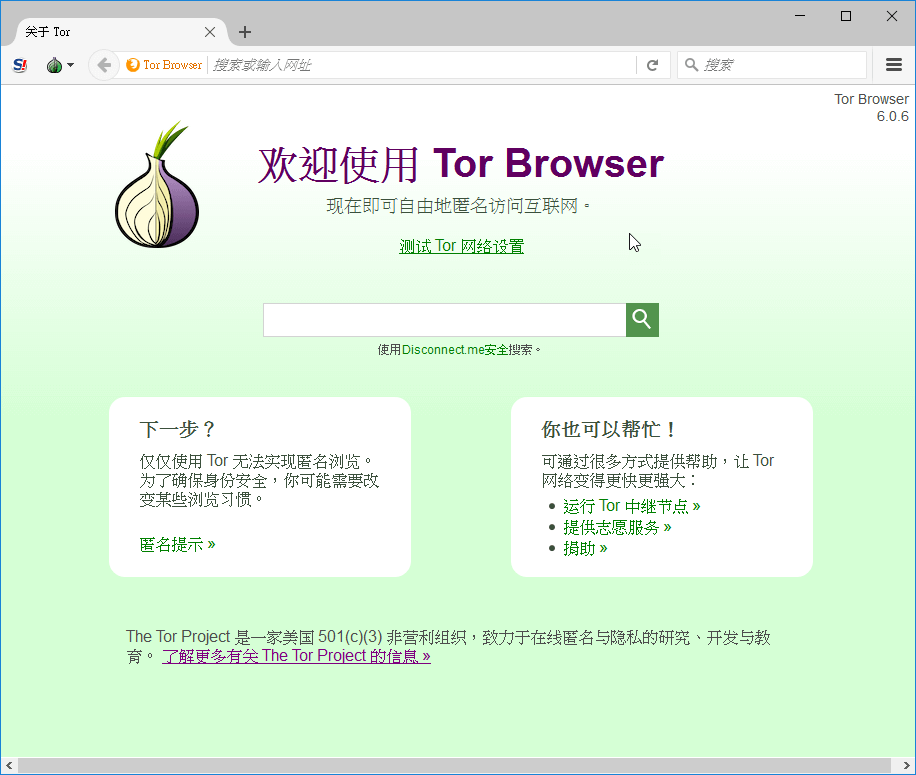Click the back navigation arrow

tap(103, 65)
